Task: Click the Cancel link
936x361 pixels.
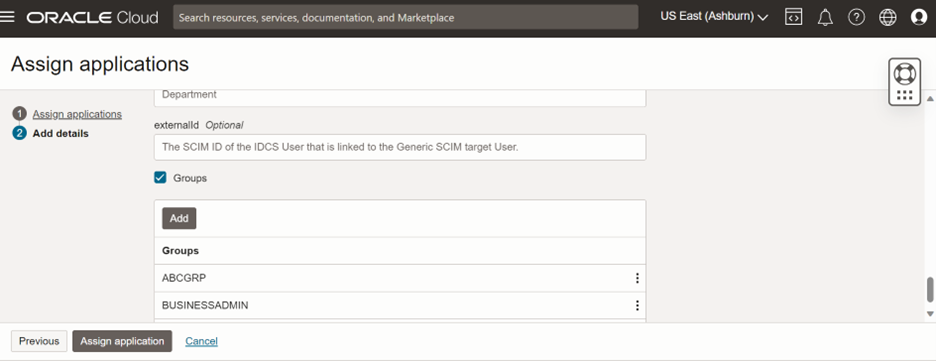Action: pyautogui.click(x=201, y=341)
